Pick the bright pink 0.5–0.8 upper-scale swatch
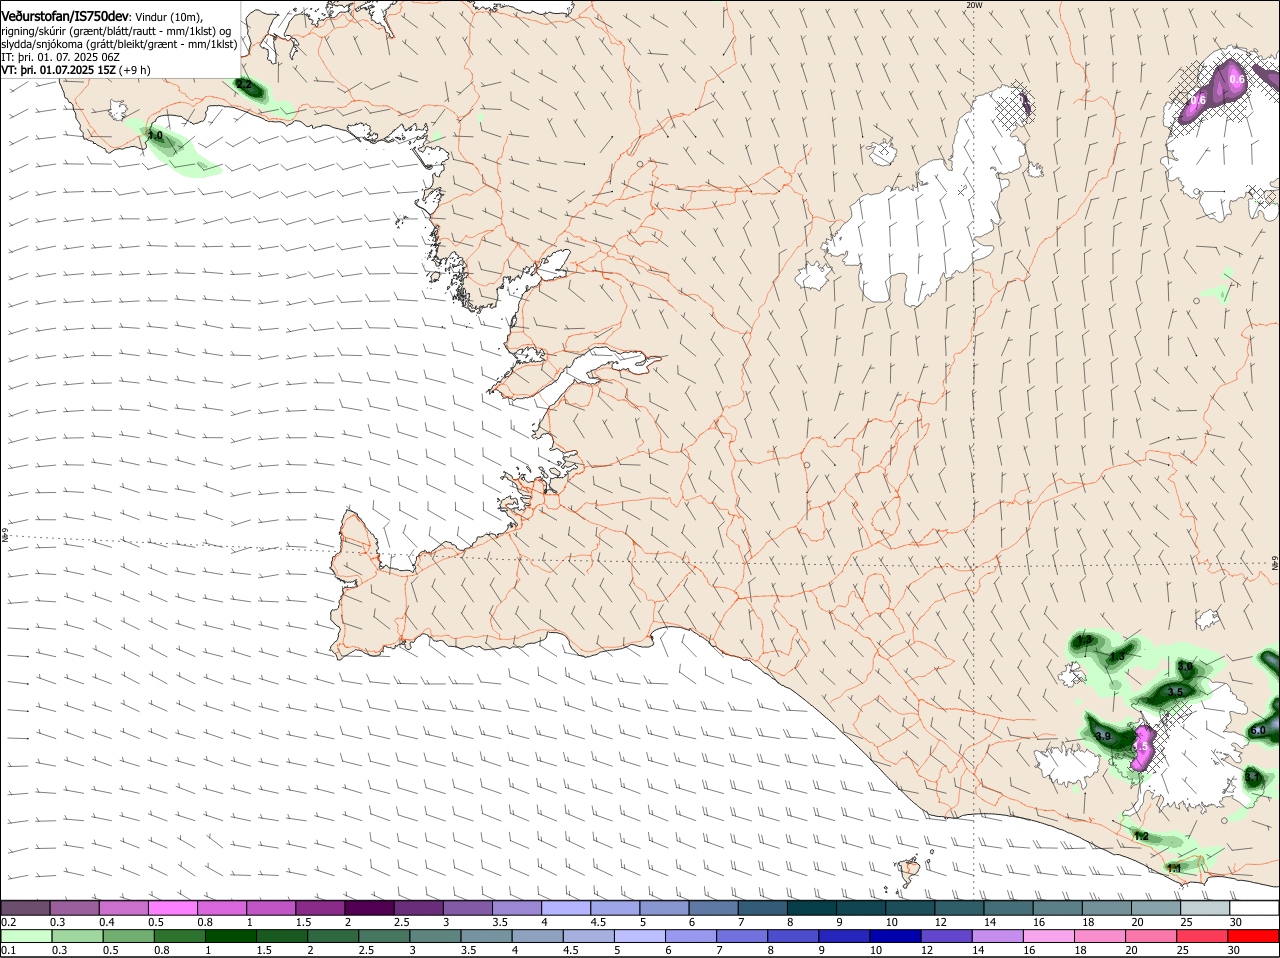Image resolution: width=1280 pixels, height=958 pixels. click(x=173, y=908)
